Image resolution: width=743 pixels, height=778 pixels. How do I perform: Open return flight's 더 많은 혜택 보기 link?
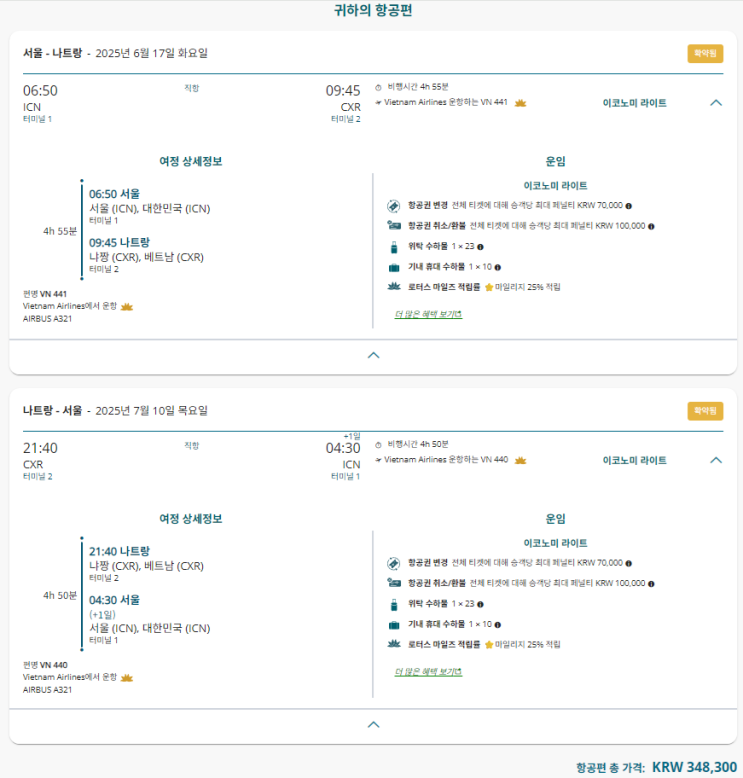click(428, 672)
